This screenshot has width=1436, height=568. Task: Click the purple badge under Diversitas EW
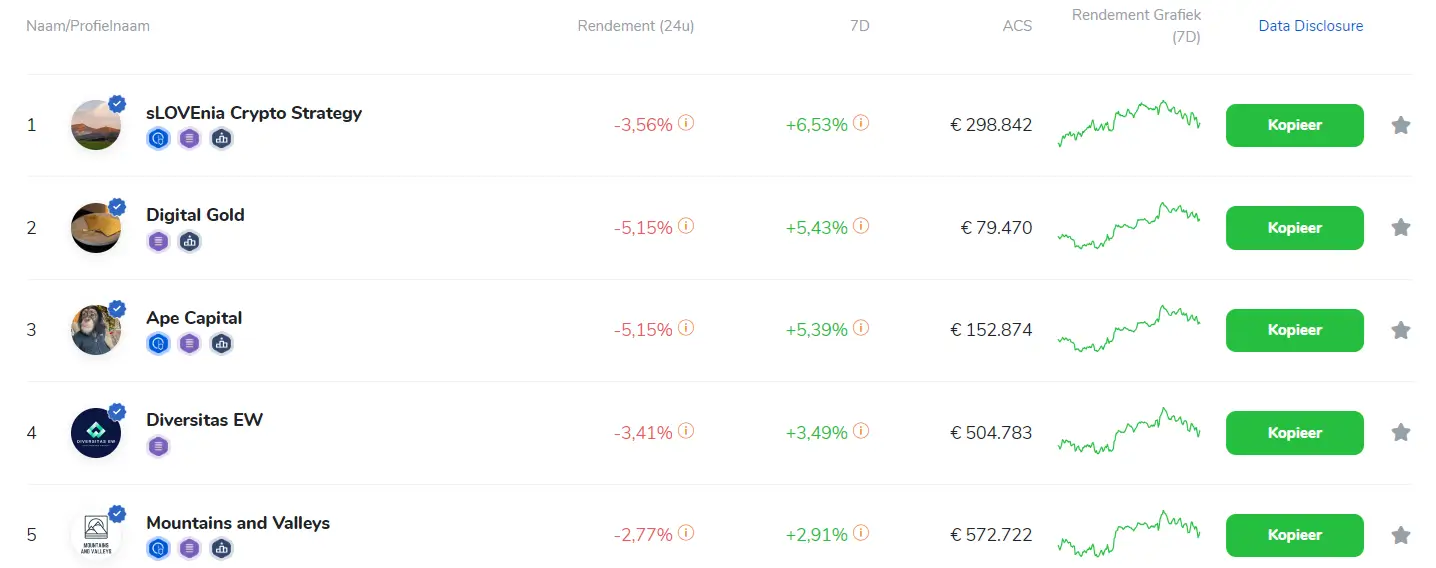[x=158, y=446]
